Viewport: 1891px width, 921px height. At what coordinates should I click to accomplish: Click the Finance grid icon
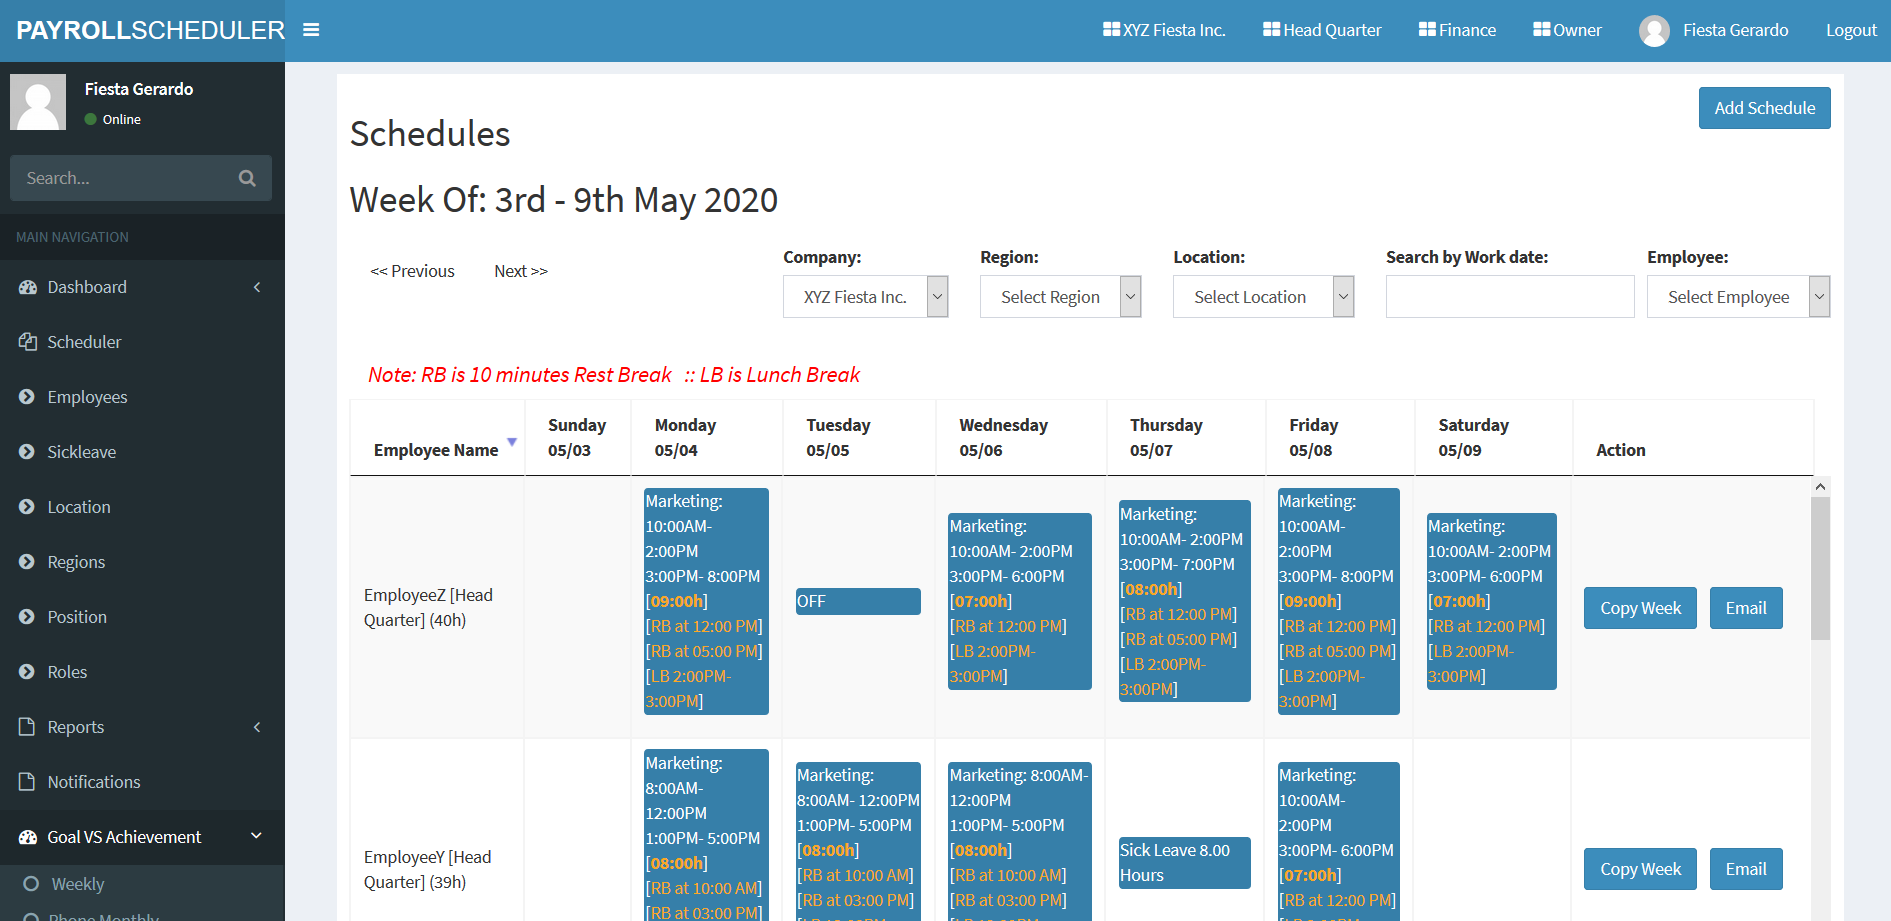[x=1427, y=29]
